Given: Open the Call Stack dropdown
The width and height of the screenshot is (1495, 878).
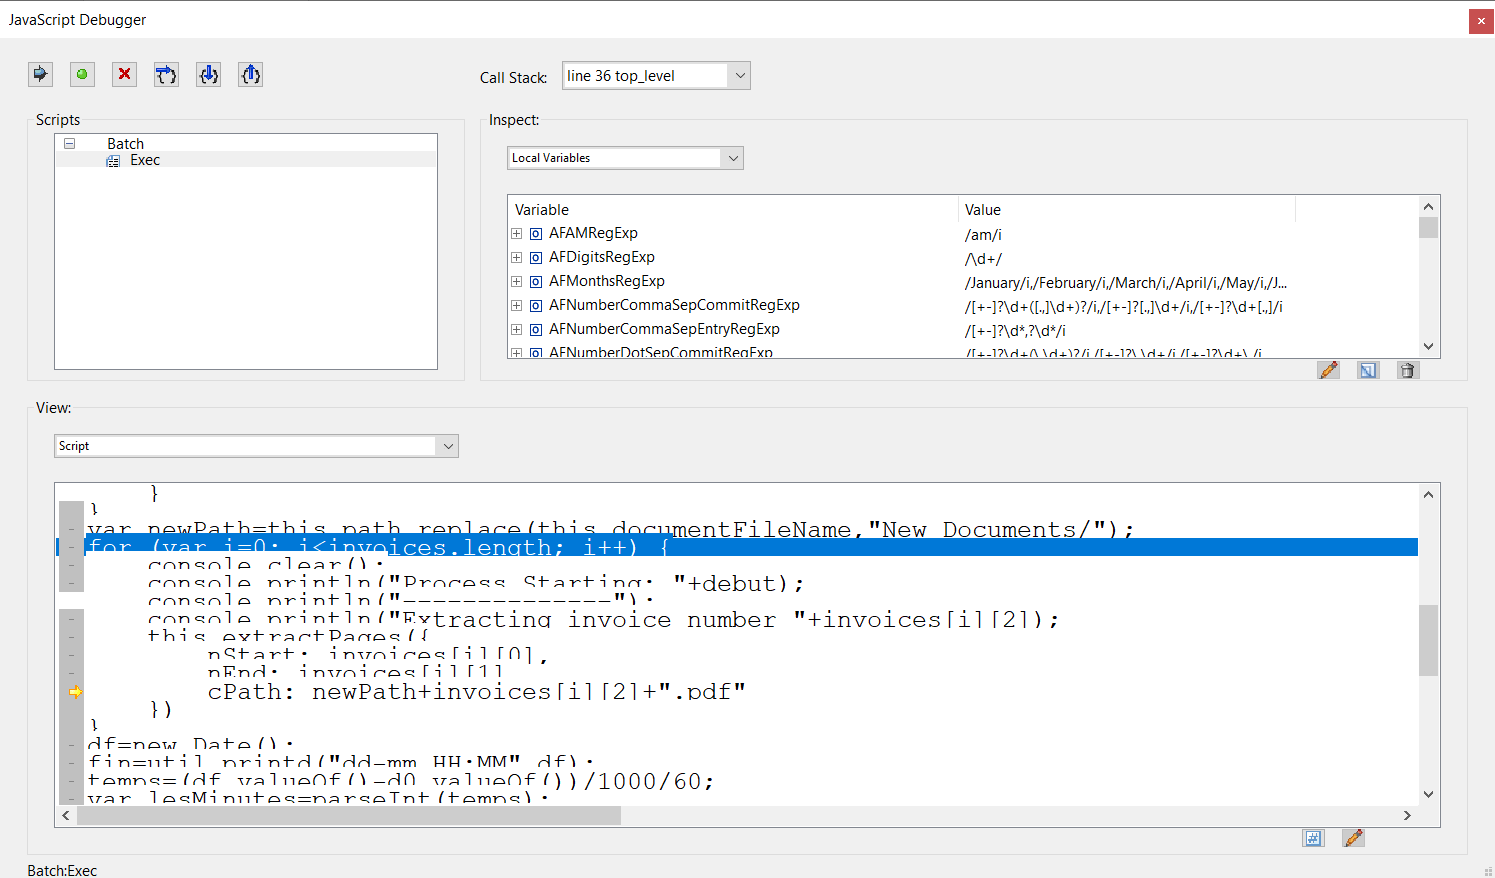Looking at the screenshot, I should click(x=739, y=75).
